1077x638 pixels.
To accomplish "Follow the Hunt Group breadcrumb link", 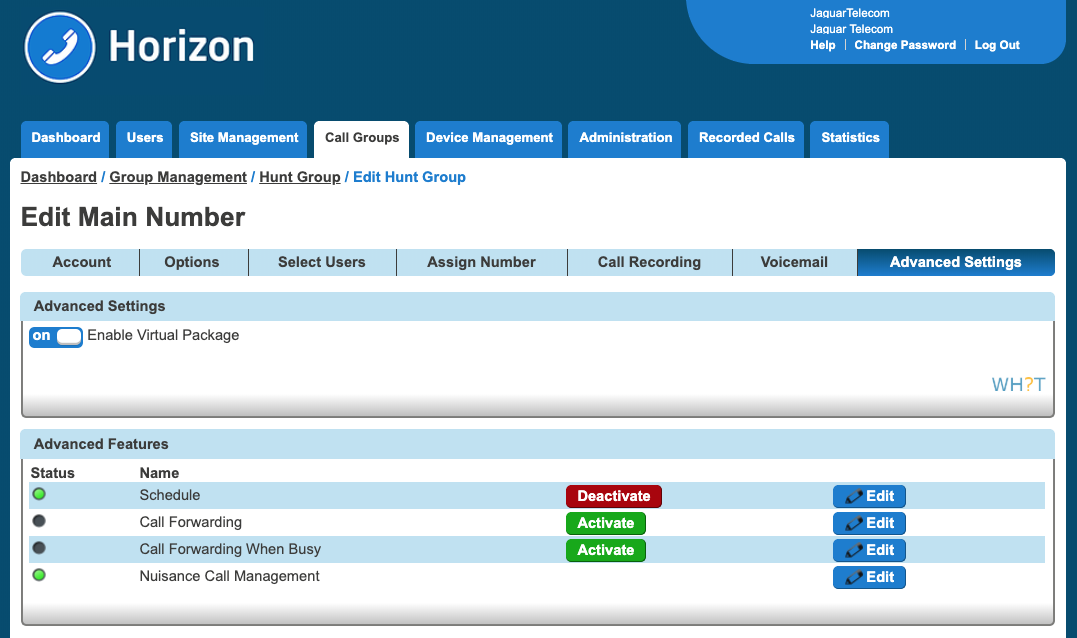I will coord(299,177).
